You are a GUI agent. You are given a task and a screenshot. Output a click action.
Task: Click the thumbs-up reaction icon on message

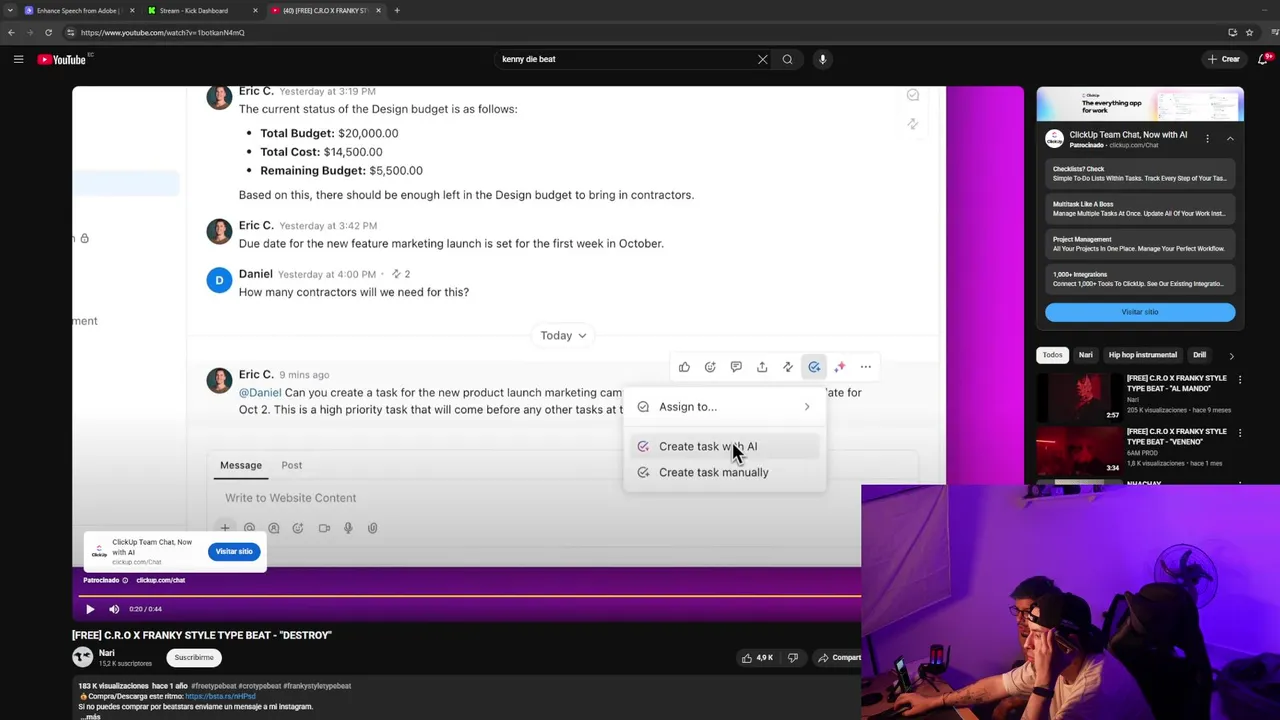pyautogui.click(x=684, y=367)
